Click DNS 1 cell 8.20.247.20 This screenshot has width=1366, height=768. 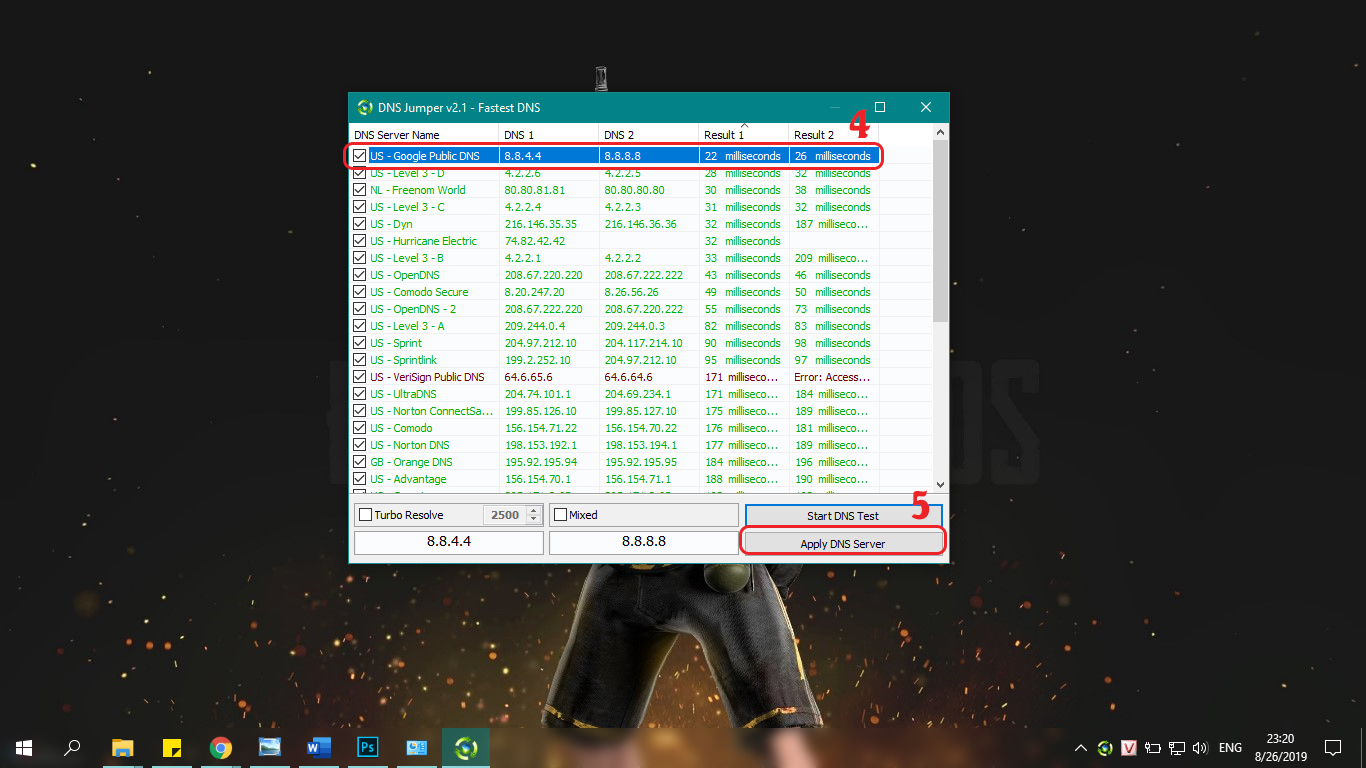[534, 292]
